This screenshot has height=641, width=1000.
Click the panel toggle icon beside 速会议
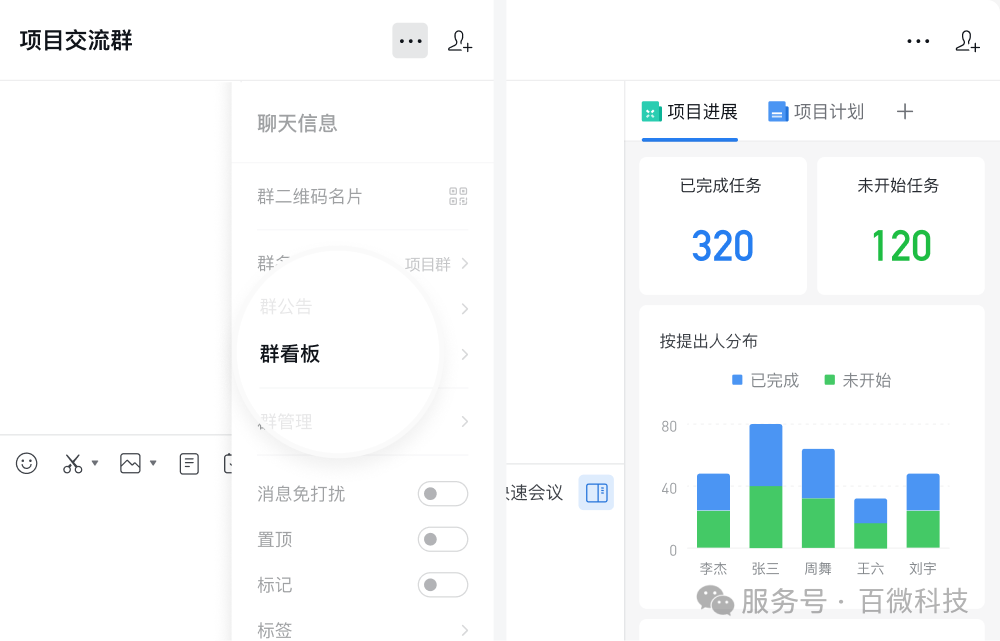click(596, 492)
